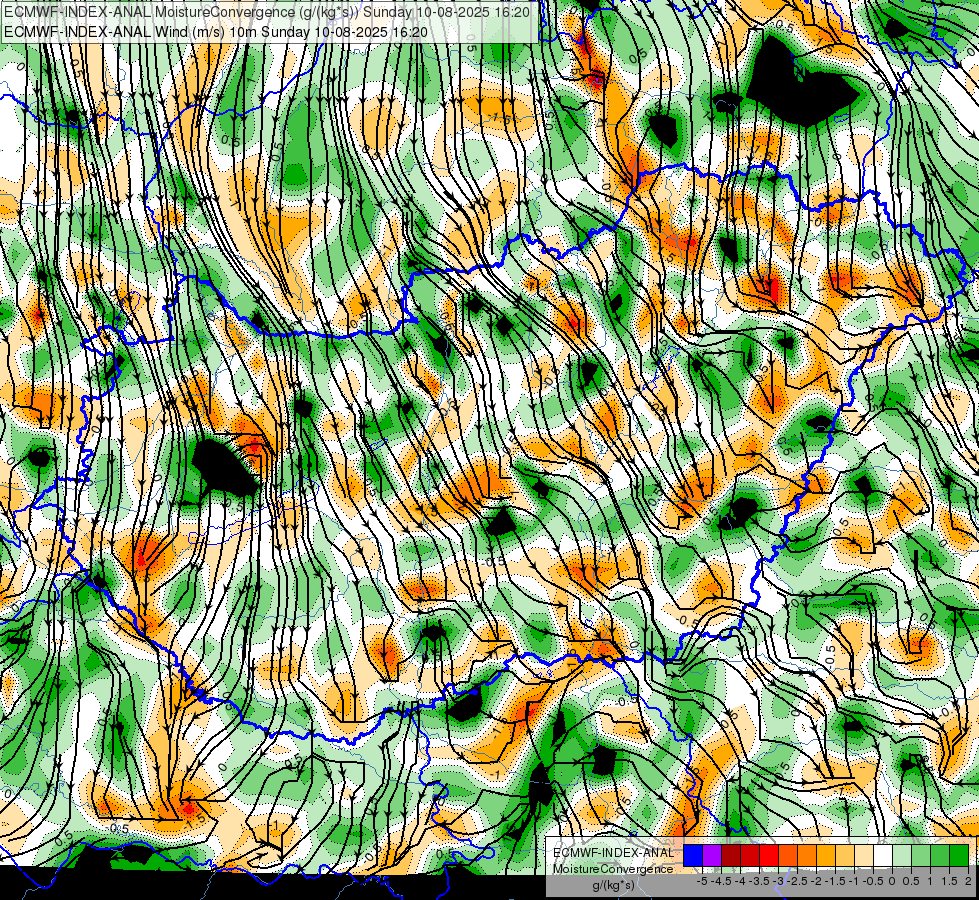Screen dimensions: 979x900
Task: Choose the amber swatch between -2 and -1.5
Action: coord(825,856)
